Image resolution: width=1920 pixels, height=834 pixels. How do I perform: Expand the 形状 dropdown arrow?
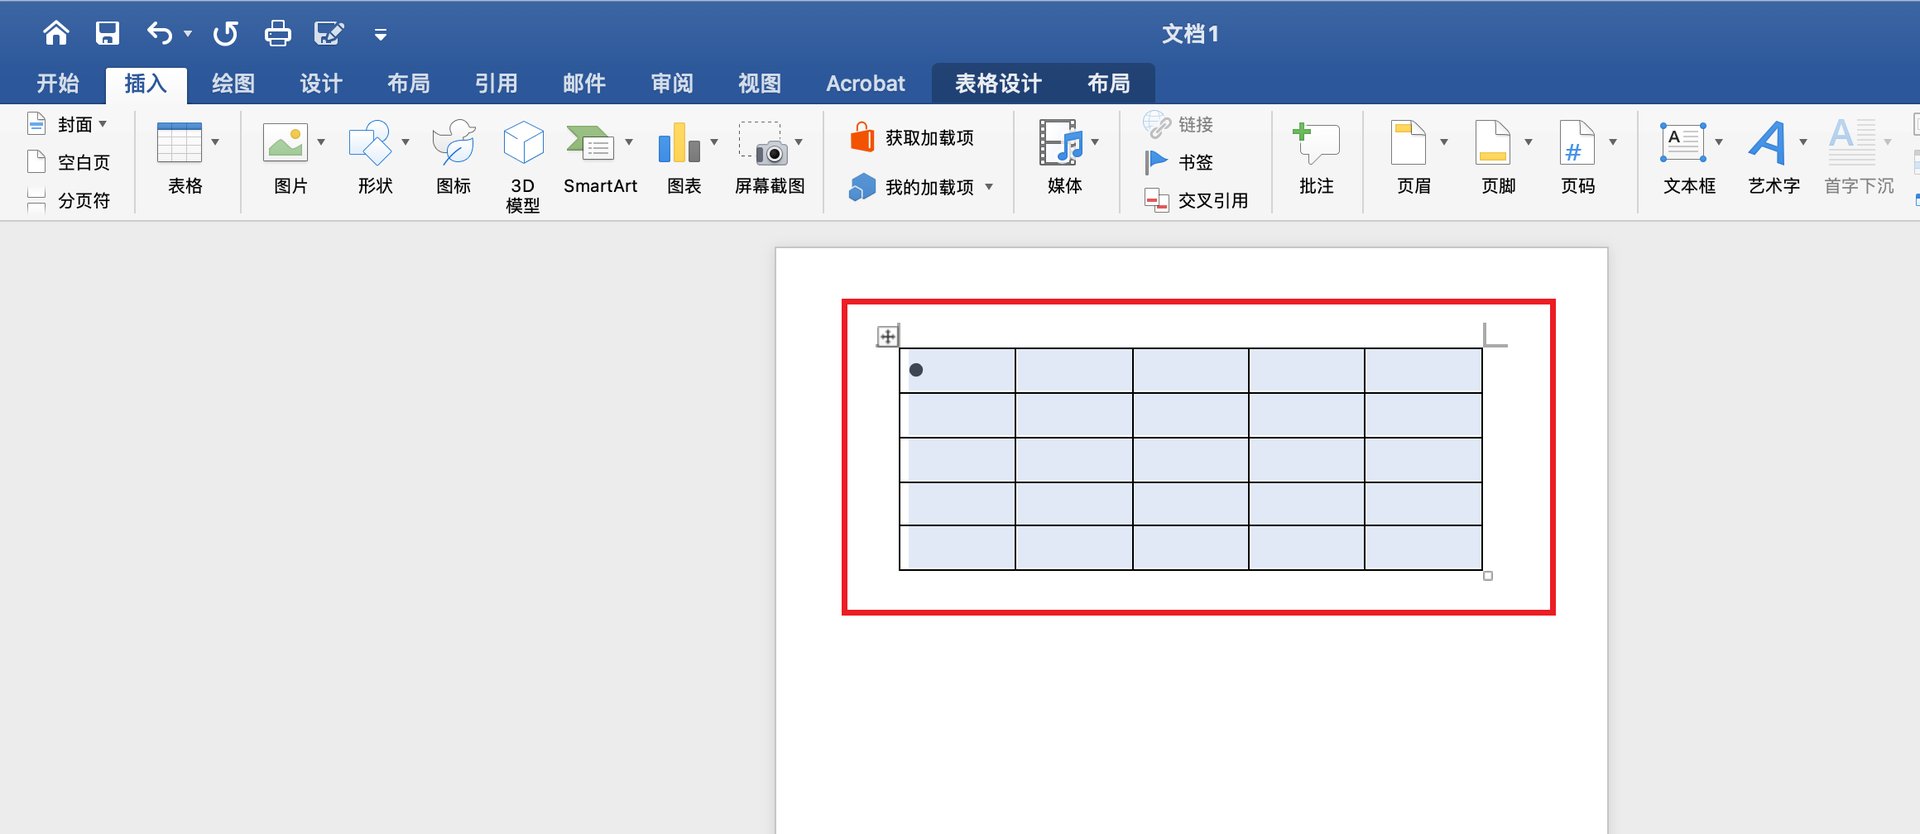(x=405, y=142)
